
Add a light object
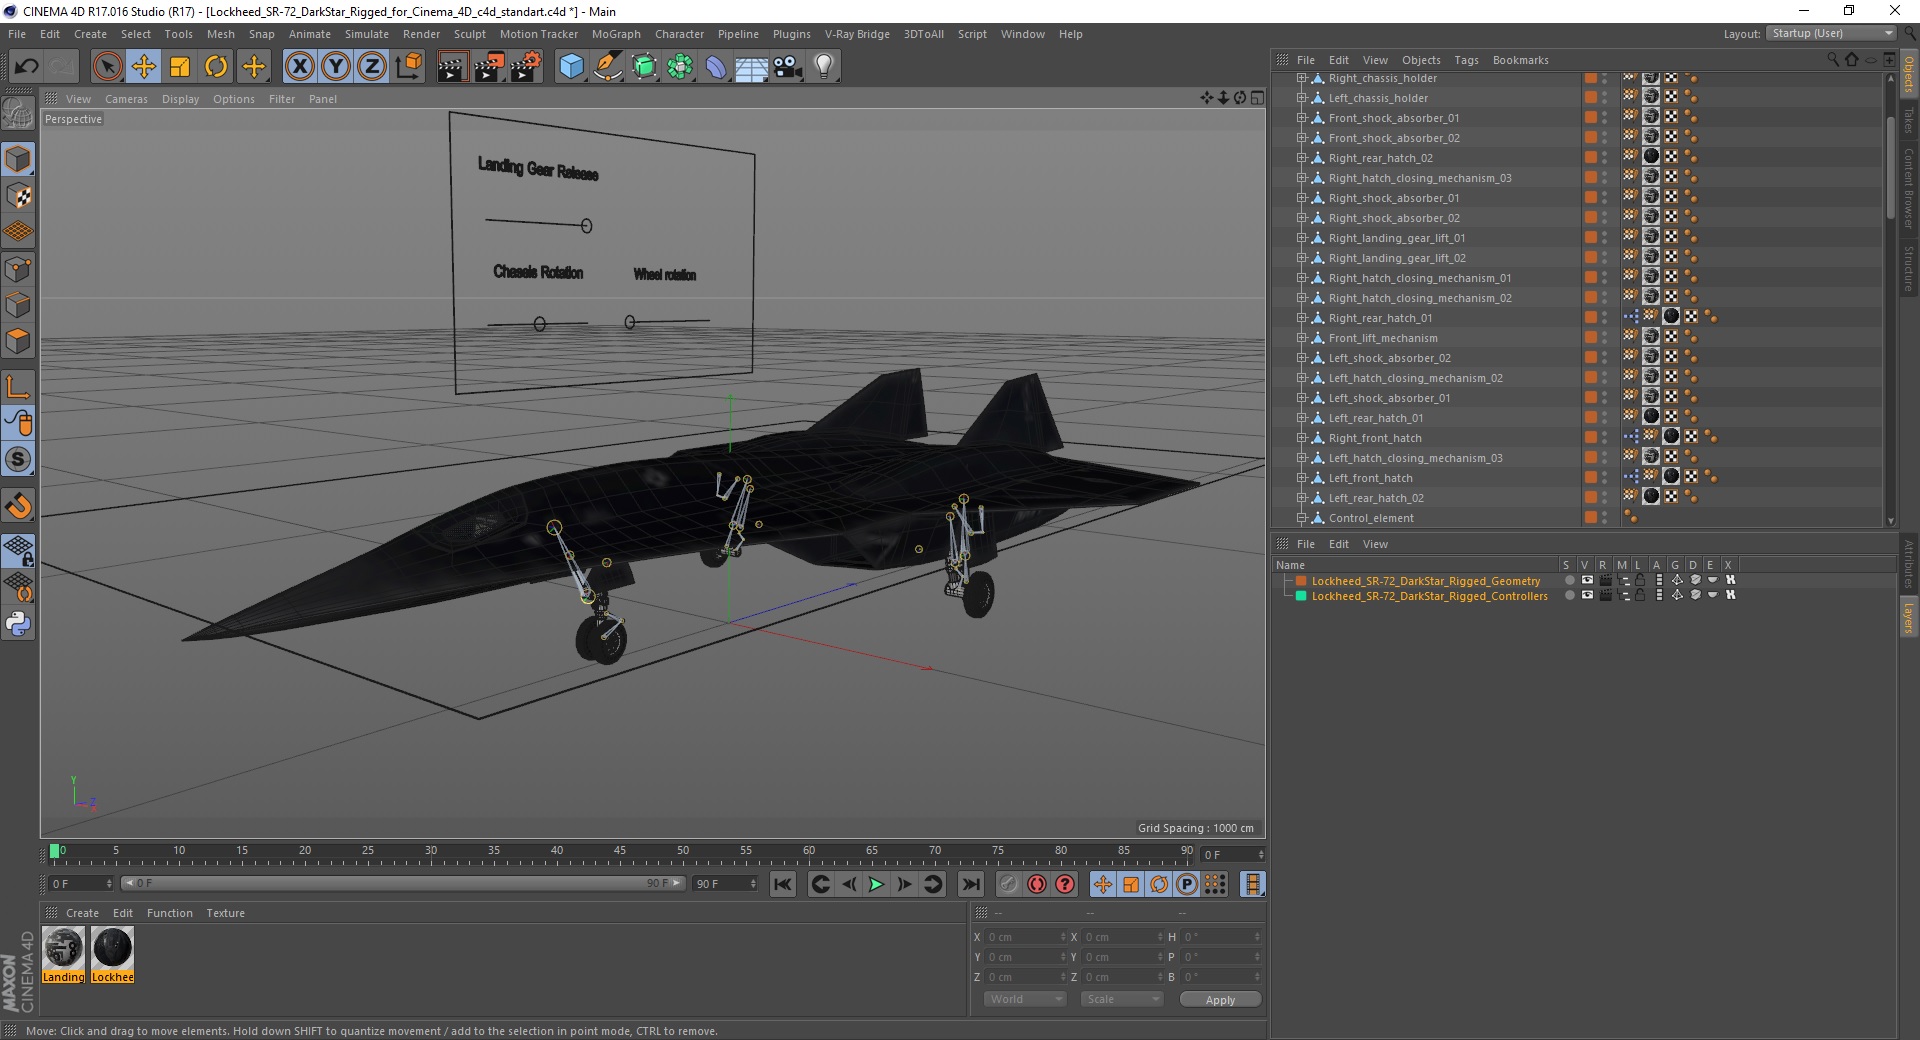(x=824, y=67)
